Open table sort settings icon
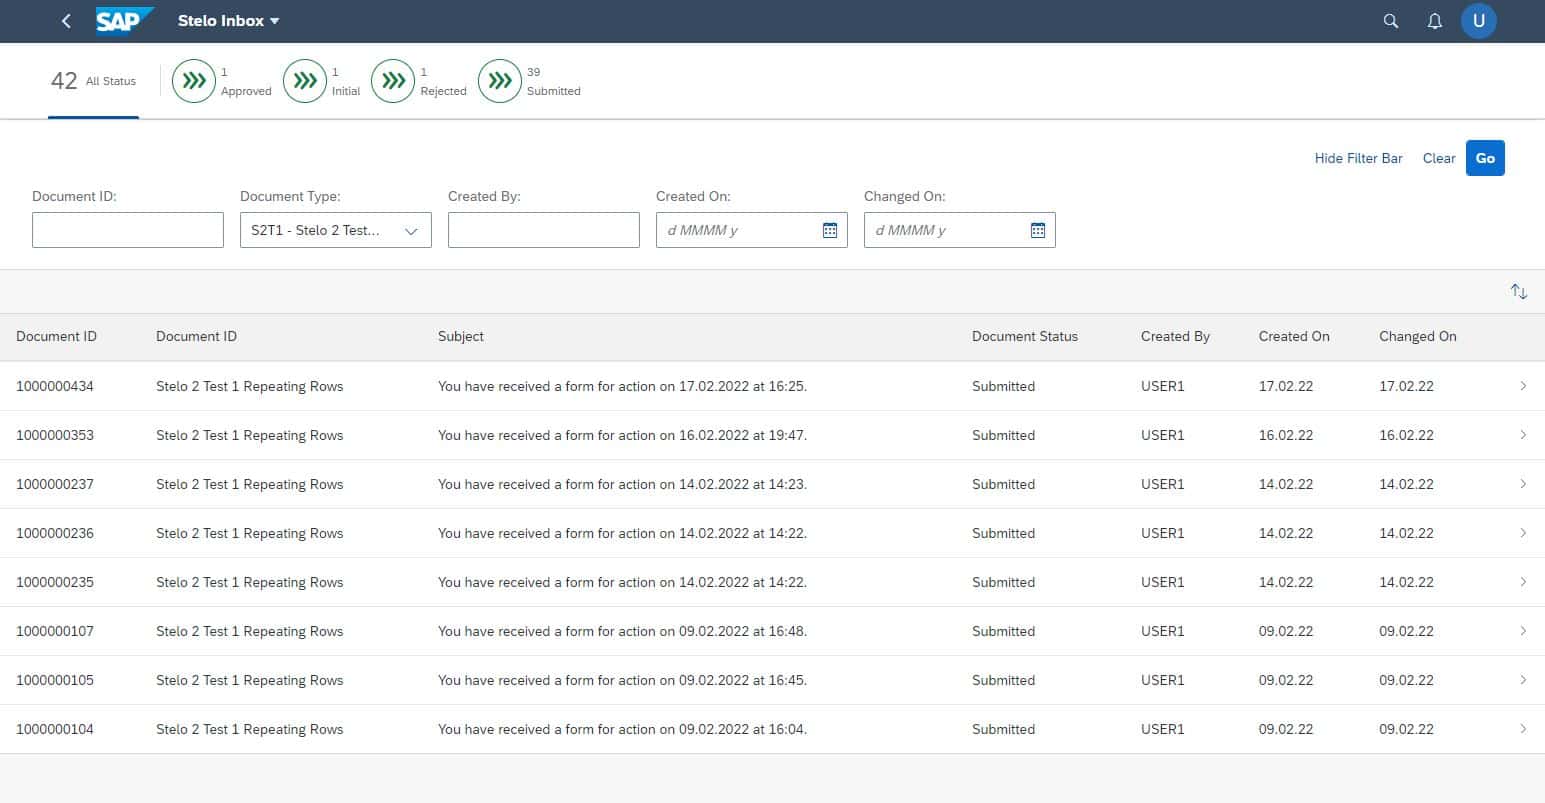This screenshot has height=803, width=1545. 1519,291
